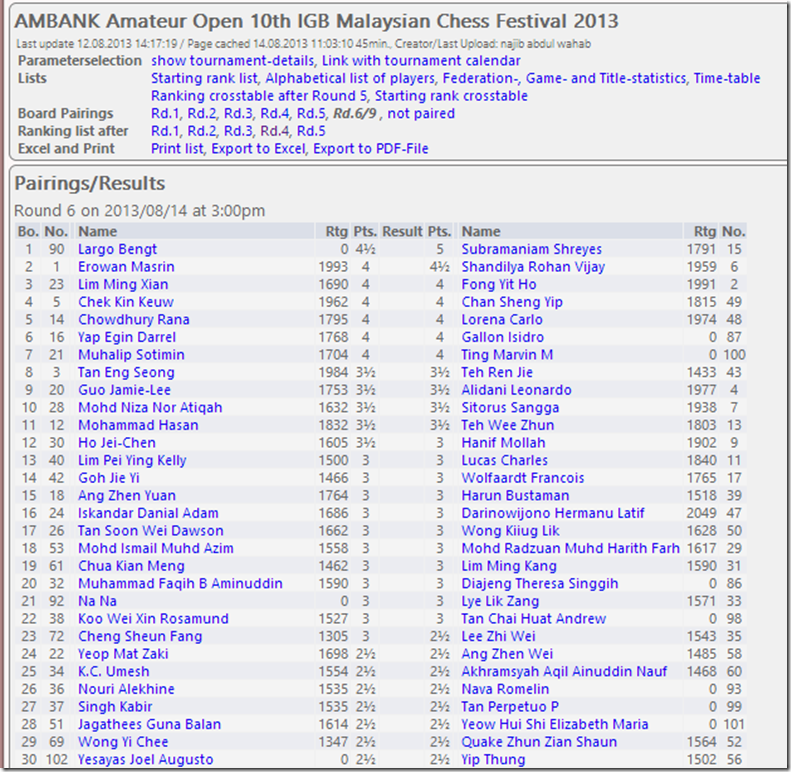Screen dimensions: 791x772
Task: Open player Wolfaardt Francois
Action: coord(523,478)
